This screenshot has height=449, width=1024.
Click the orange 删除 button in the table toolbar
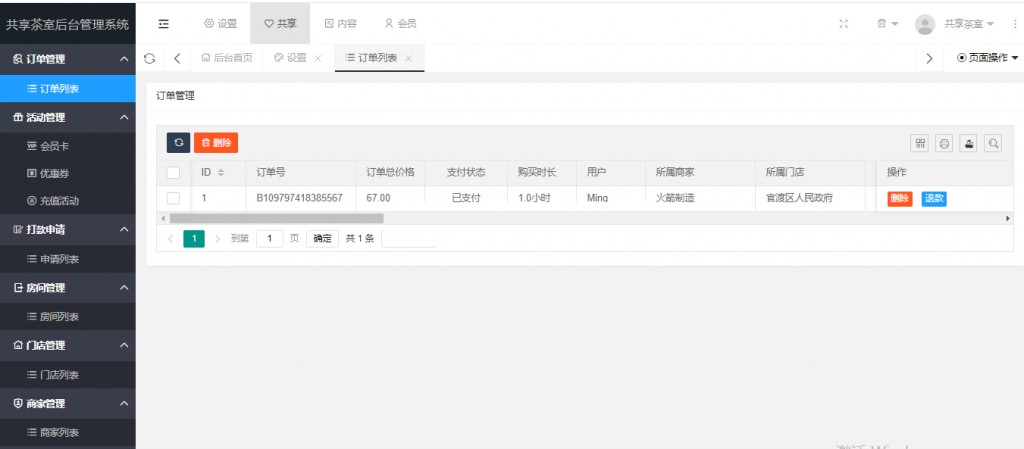click(216, 142)
